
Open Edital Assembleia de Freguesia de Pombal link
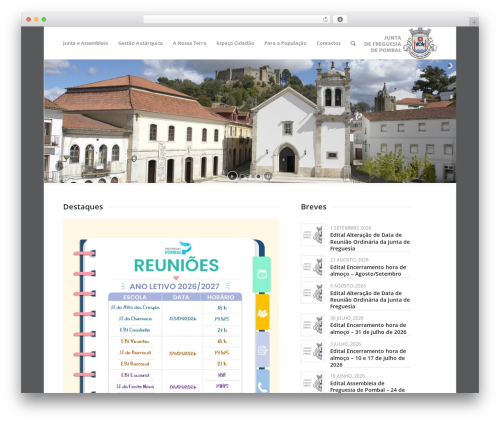click(367, 387)
